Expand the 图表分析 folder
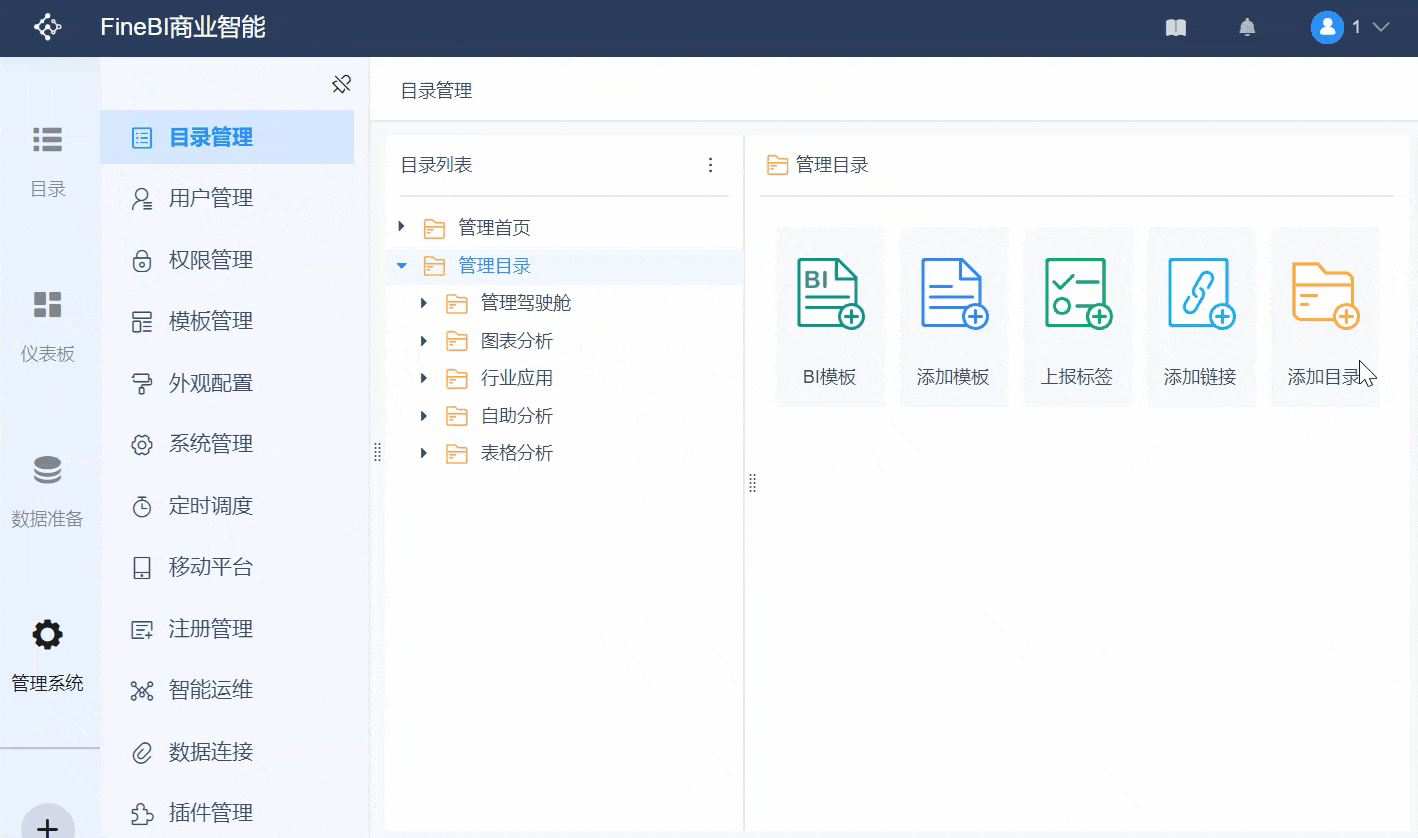This screenshot has height=838, width=1418. tap(424, 341)
